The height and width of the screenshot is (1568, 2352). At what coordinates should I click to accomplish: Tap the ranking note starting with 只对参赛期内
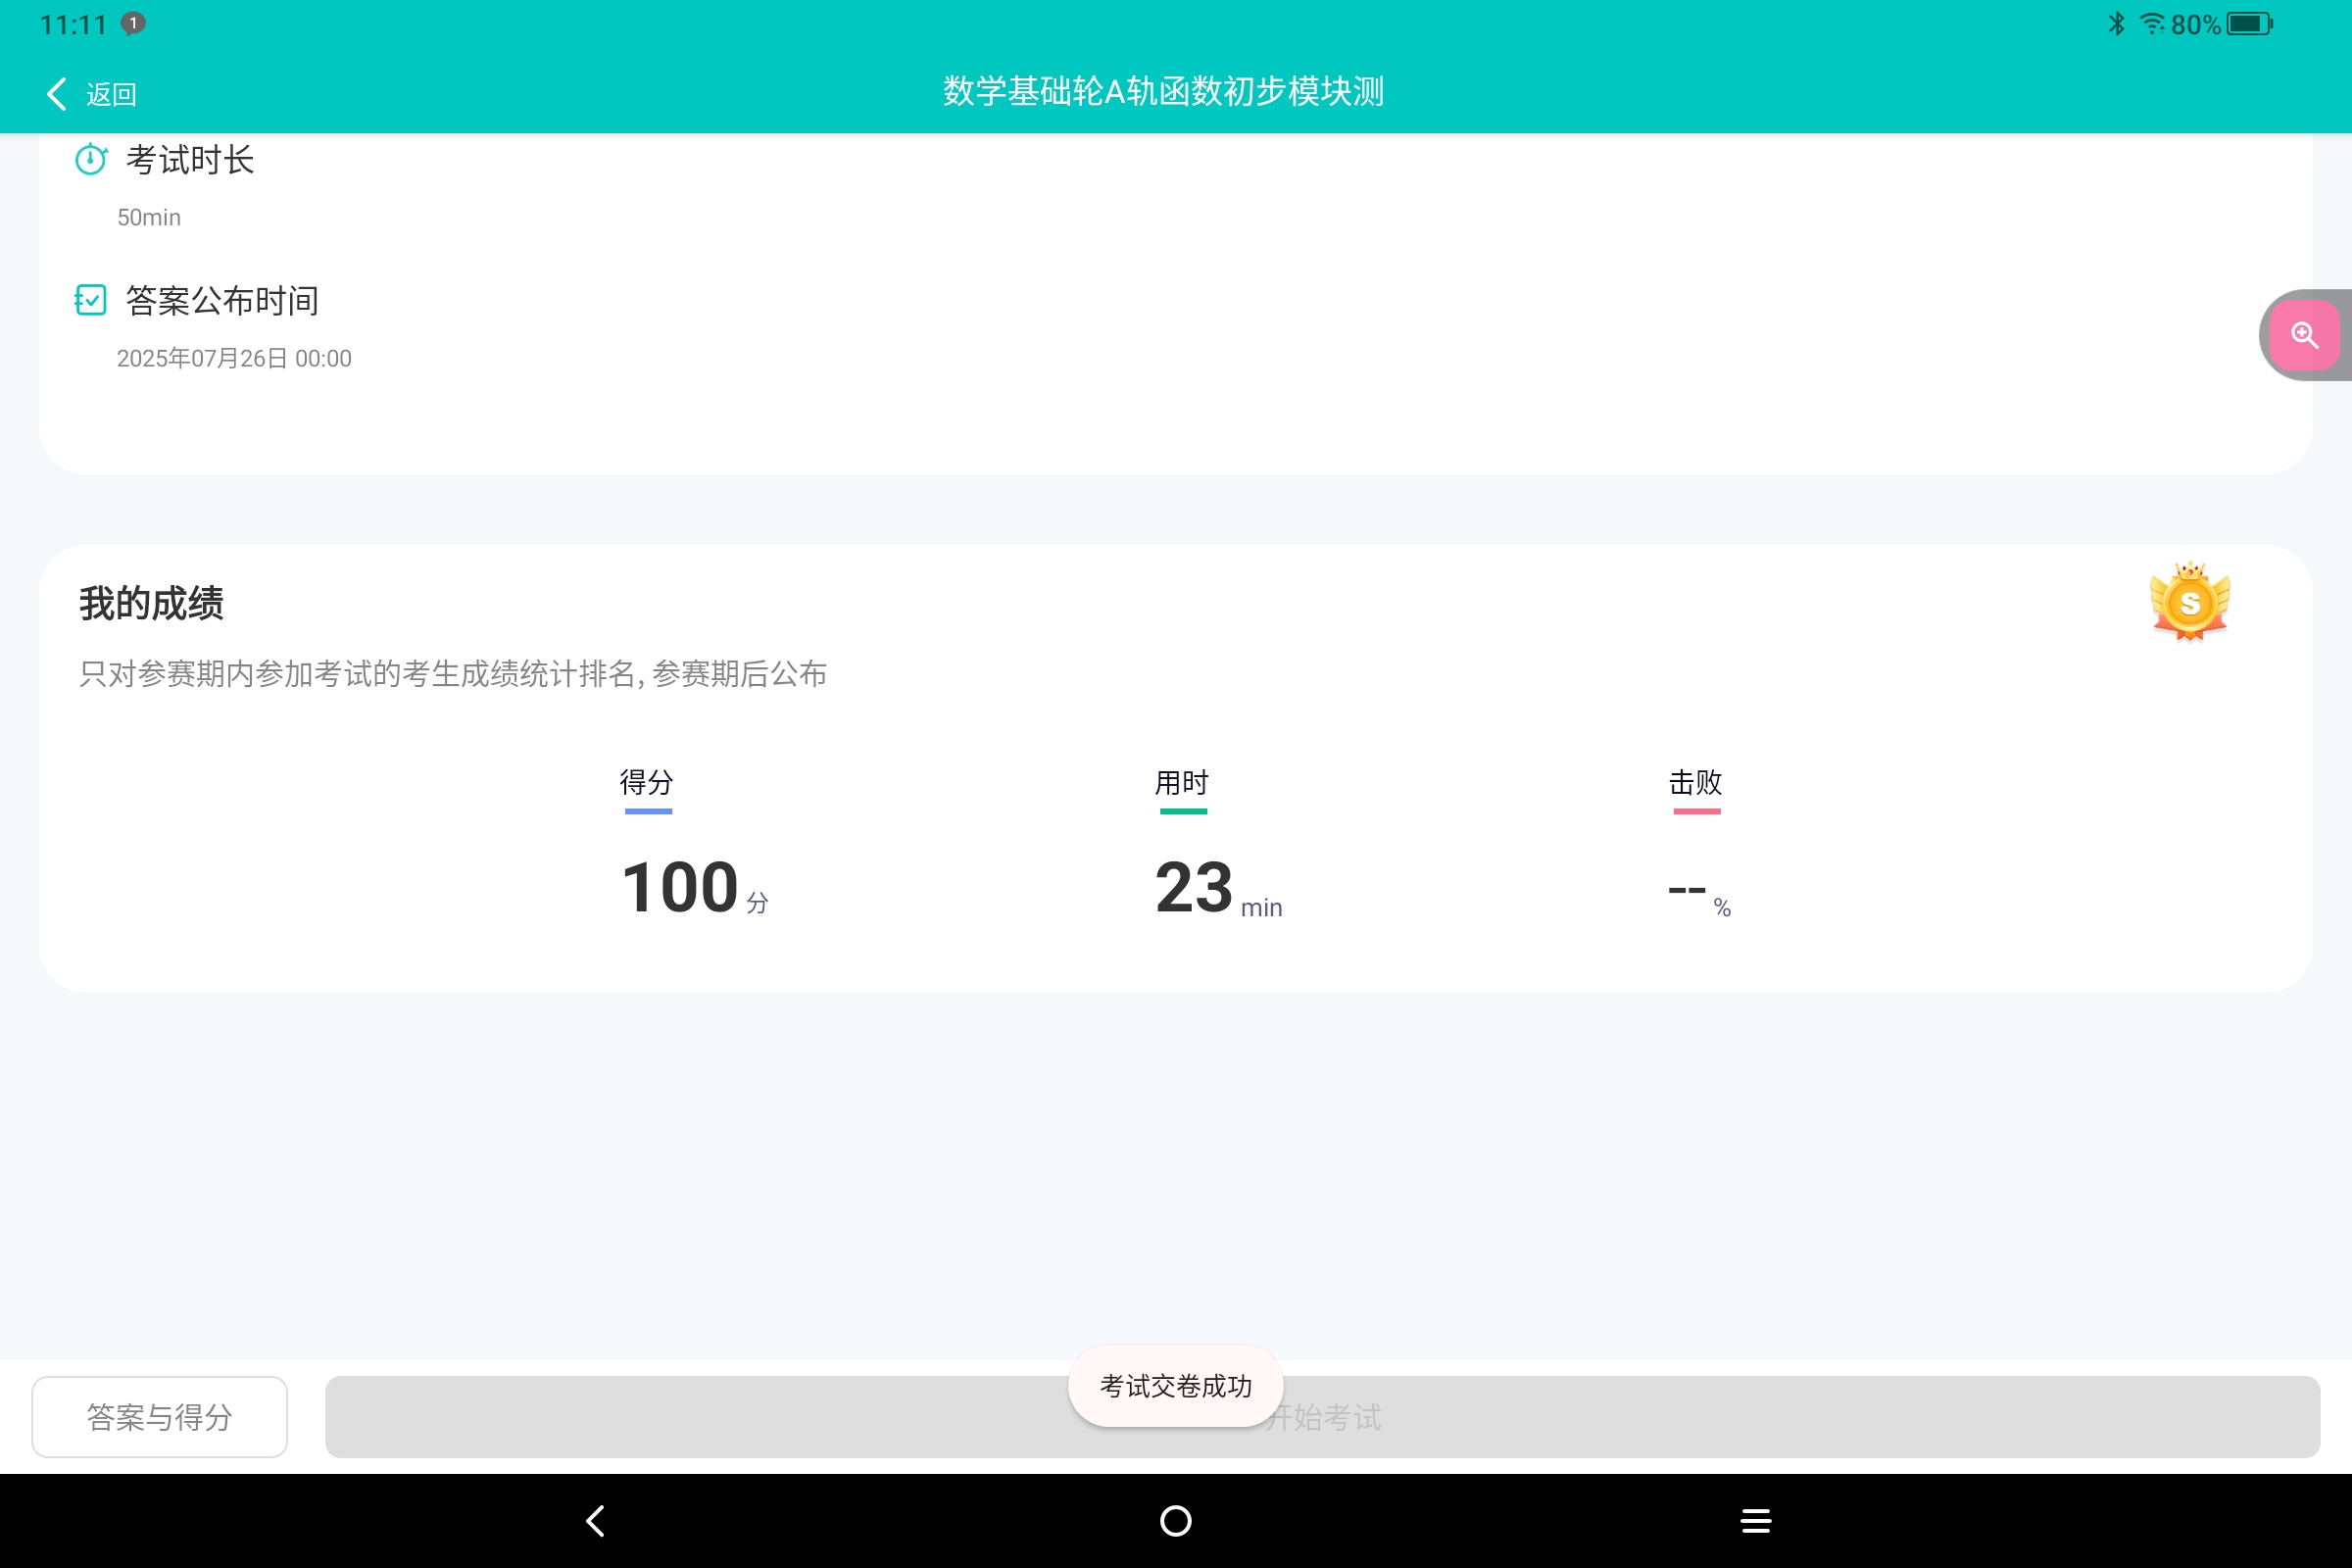point(453,674)
